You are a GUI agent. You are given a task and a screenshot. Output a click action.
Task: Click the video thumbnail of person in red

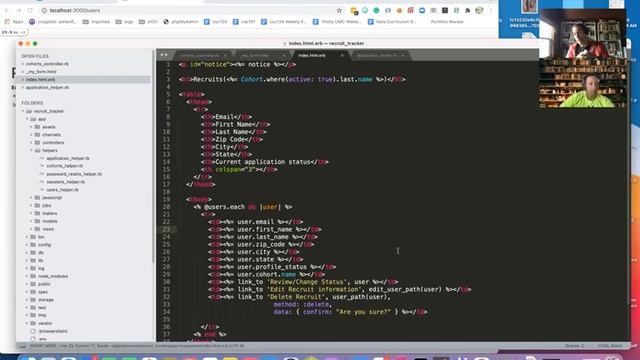[x=582, y=34]
